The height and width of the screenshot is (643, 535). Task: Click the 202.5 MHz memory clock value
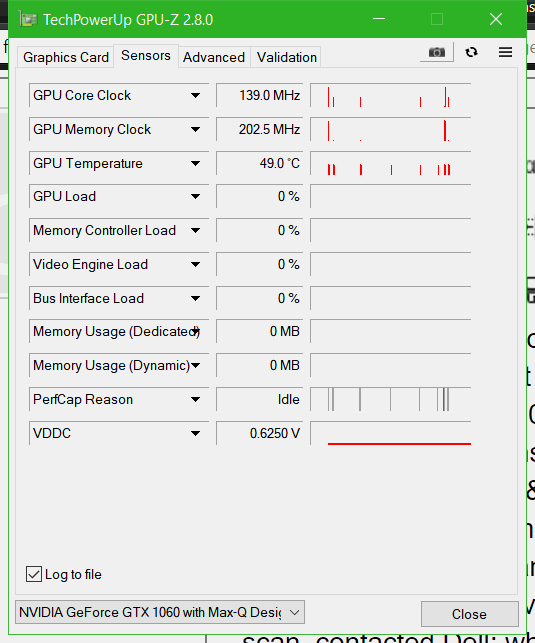pyautogui.click(x=260, y=130)
